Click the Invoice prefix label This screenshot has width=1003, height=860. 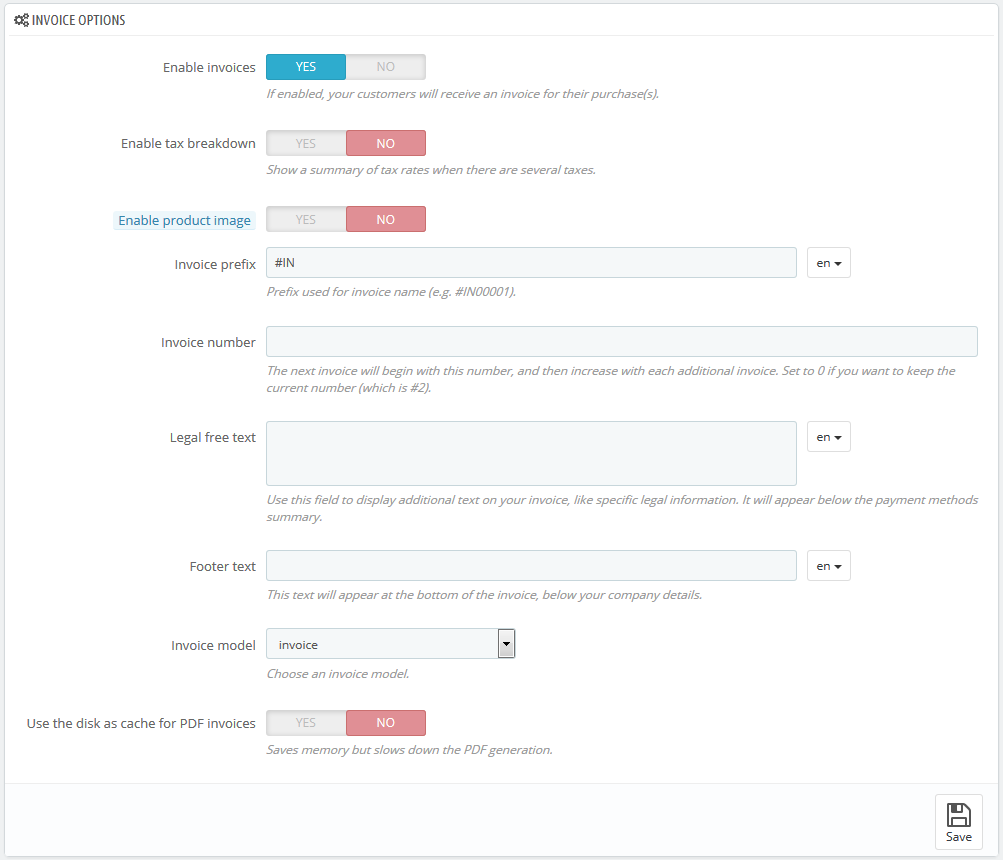coord(215,265)
